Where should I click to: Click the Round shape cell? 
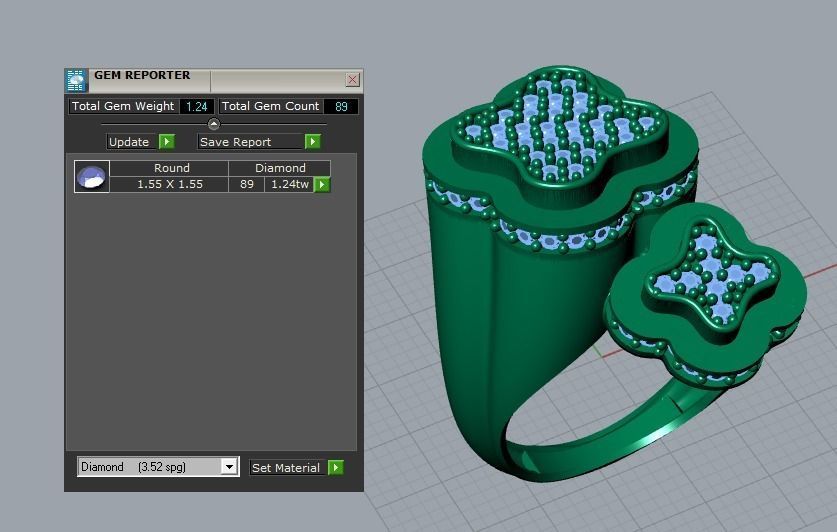169,168
